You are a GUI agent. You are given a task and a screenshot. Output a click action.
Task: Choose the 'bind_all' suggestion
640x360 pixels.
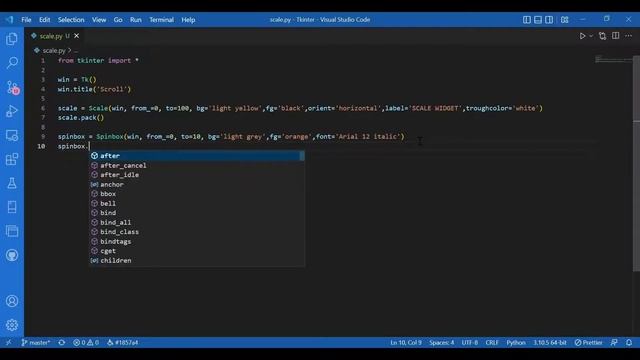point(197,222)
